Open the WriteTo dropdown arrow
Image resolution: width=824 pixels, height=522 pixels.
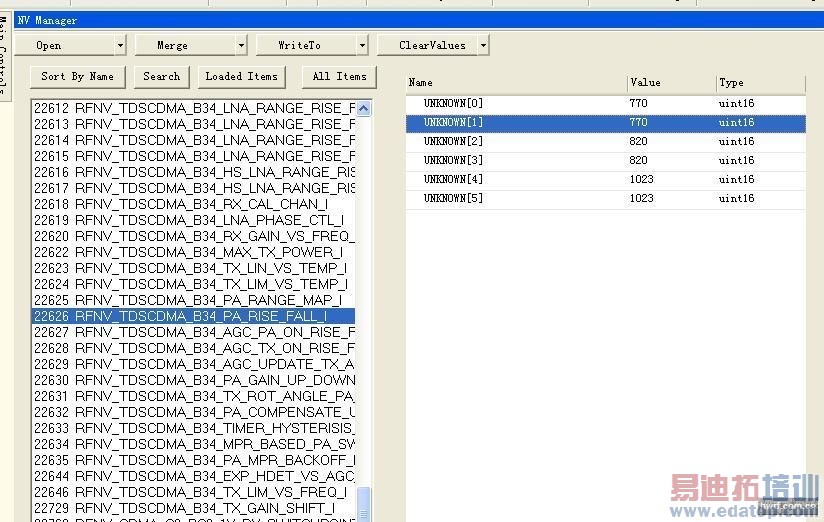pyautogui.click(x=362, y=45)
